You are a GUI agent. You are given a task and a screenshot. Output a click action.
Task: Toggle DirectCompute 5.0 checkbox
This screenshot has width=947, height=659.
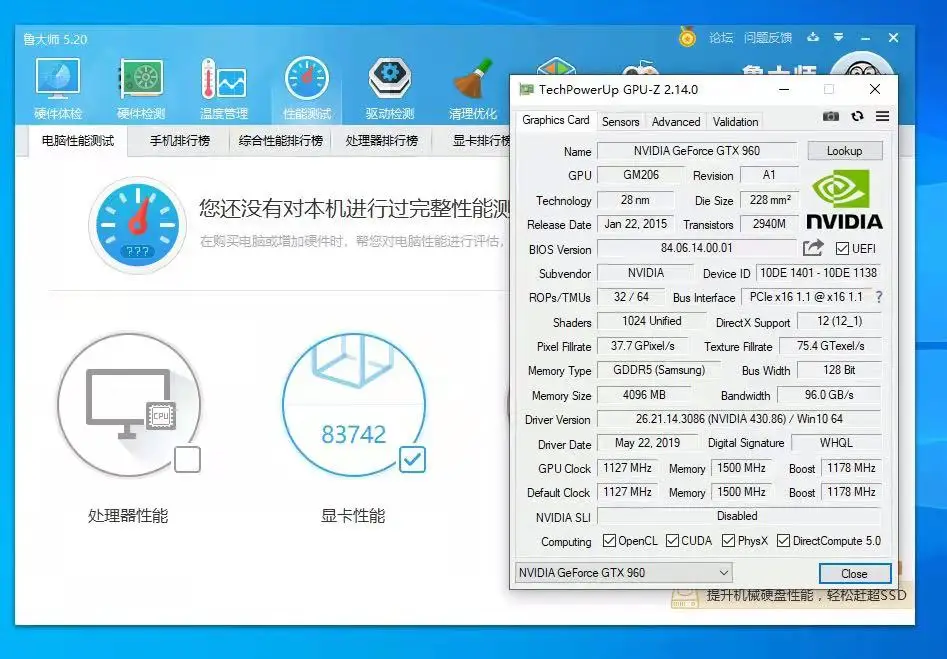(783, 541)
